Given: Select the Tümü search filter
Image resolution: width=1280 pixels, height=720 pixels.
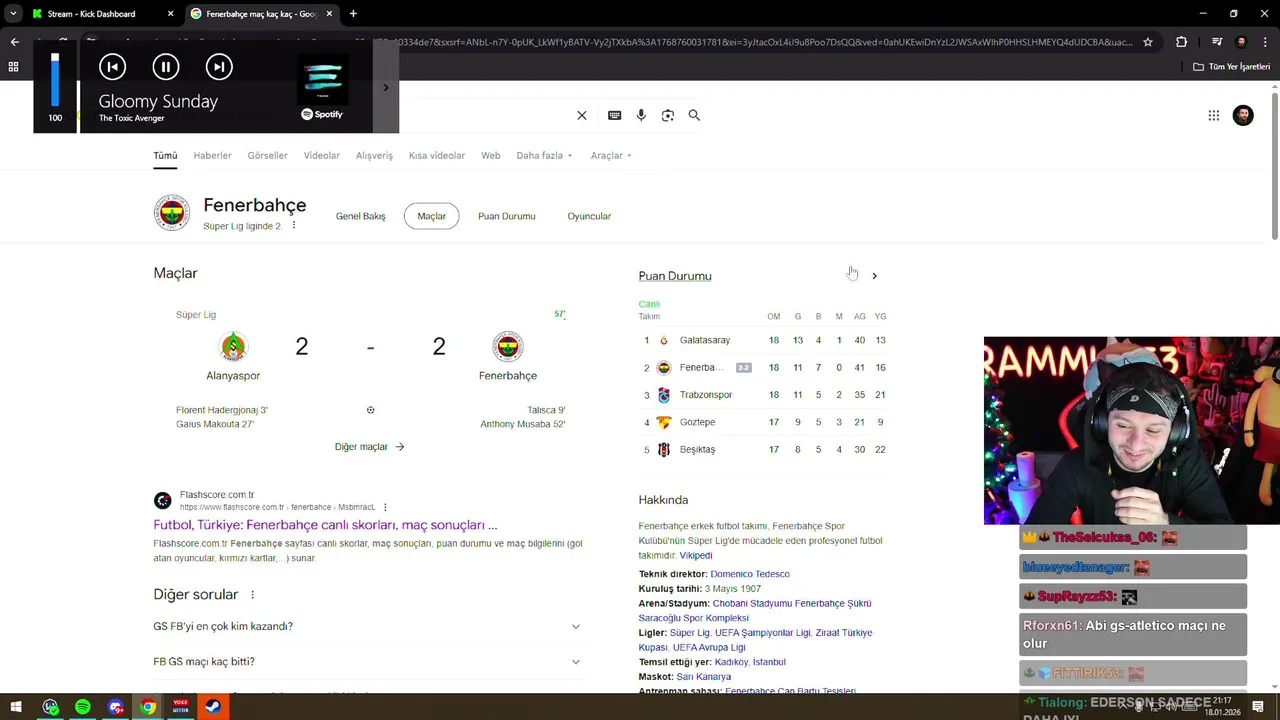Looking at the screenshot, I should tap(165, 155).
